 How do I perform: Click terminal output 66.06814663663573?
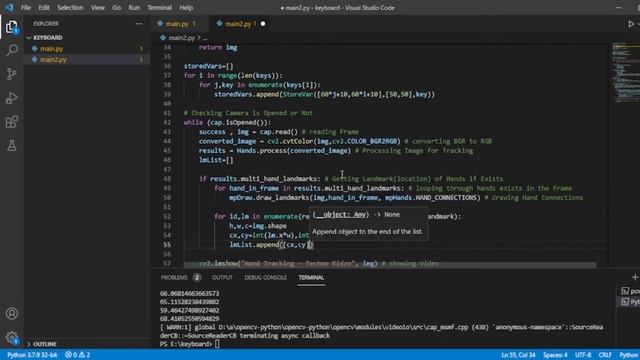189,293
